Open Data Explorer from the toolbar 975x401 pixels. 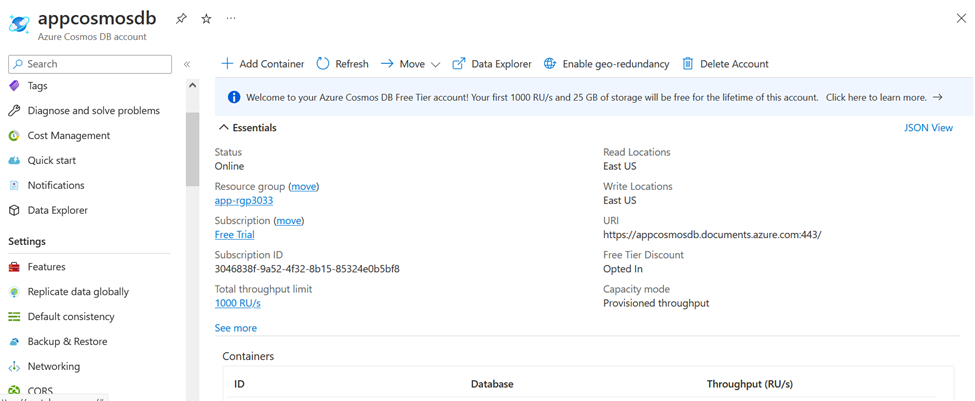click(x=492, y=64)
